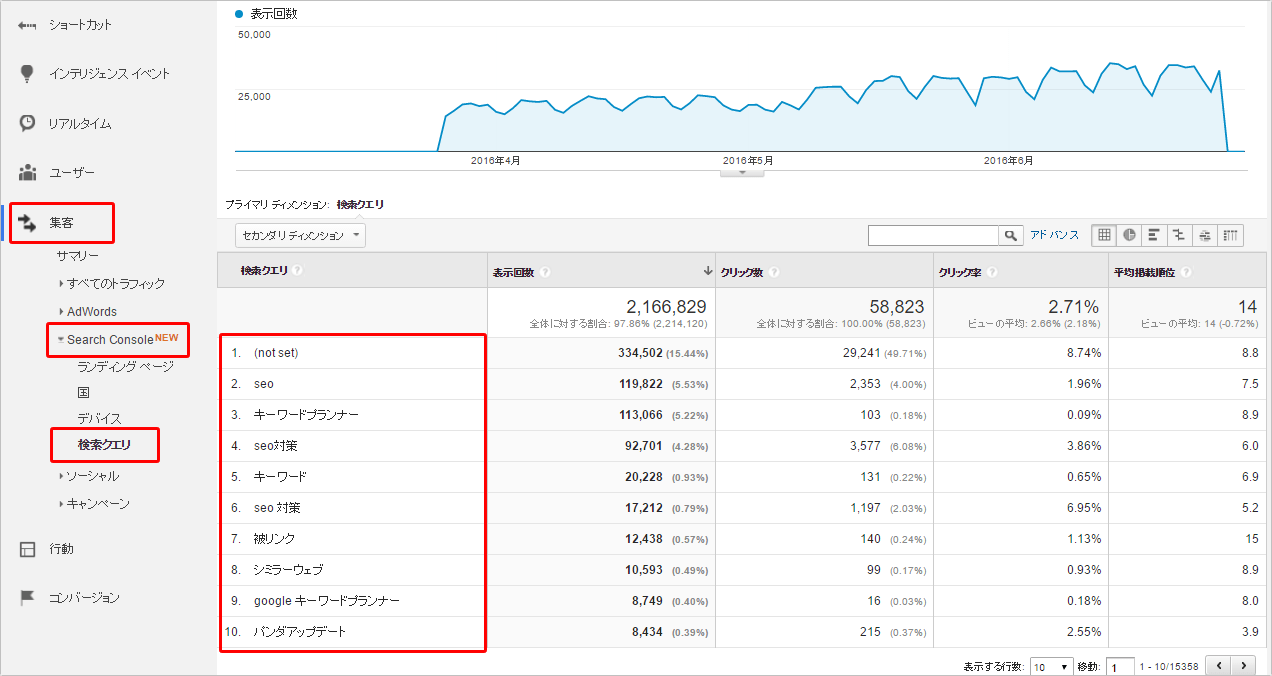The width and height of the screenshot is (1272, 676).
Task: Click the (not set) query row
Action: click(x=276, y=353)
